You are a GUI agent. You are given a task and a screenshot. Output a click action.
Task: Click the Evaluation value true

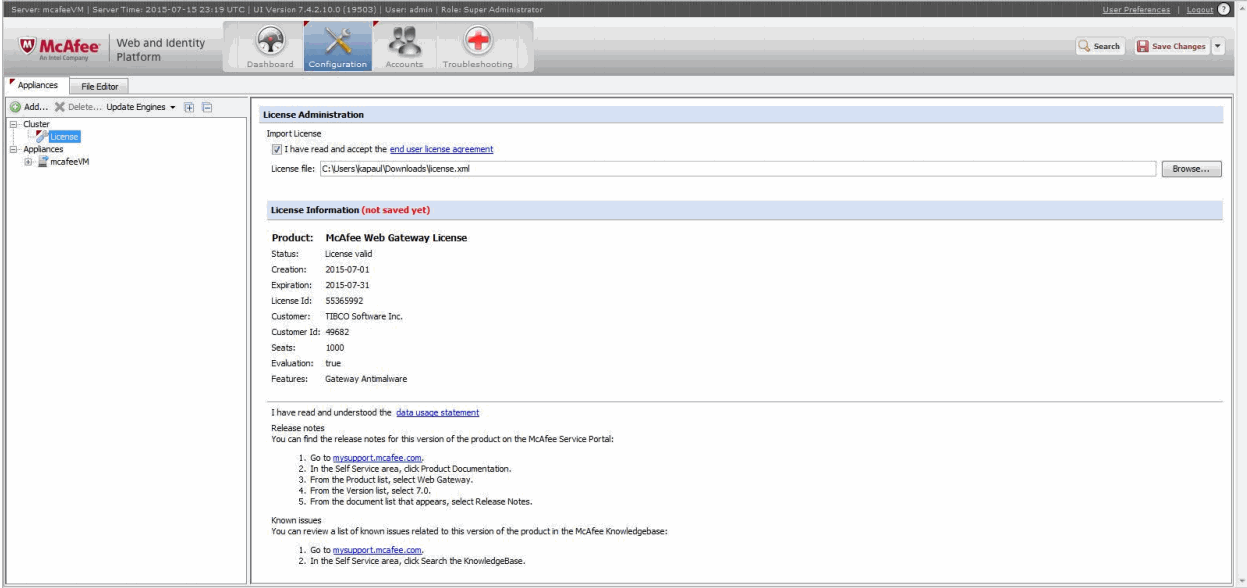point(333,363)
